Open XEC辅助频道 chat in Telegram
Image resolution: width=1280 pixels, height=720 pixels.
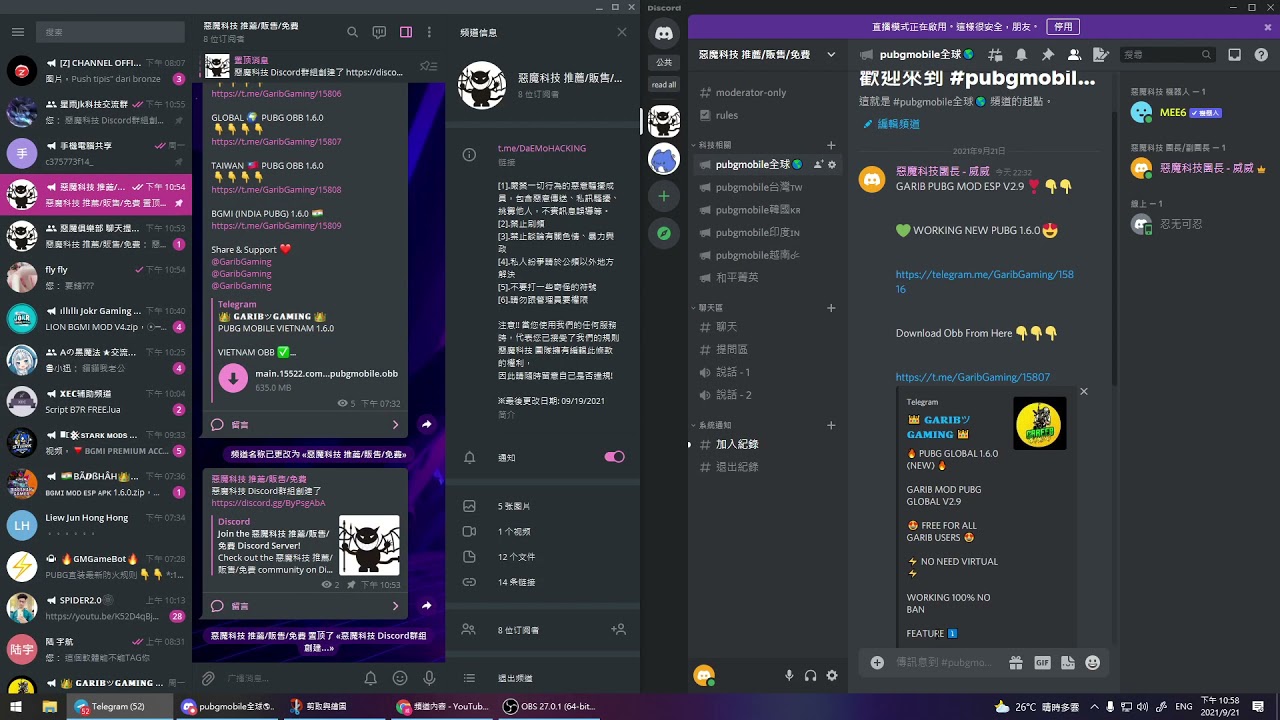pos(96,401)
